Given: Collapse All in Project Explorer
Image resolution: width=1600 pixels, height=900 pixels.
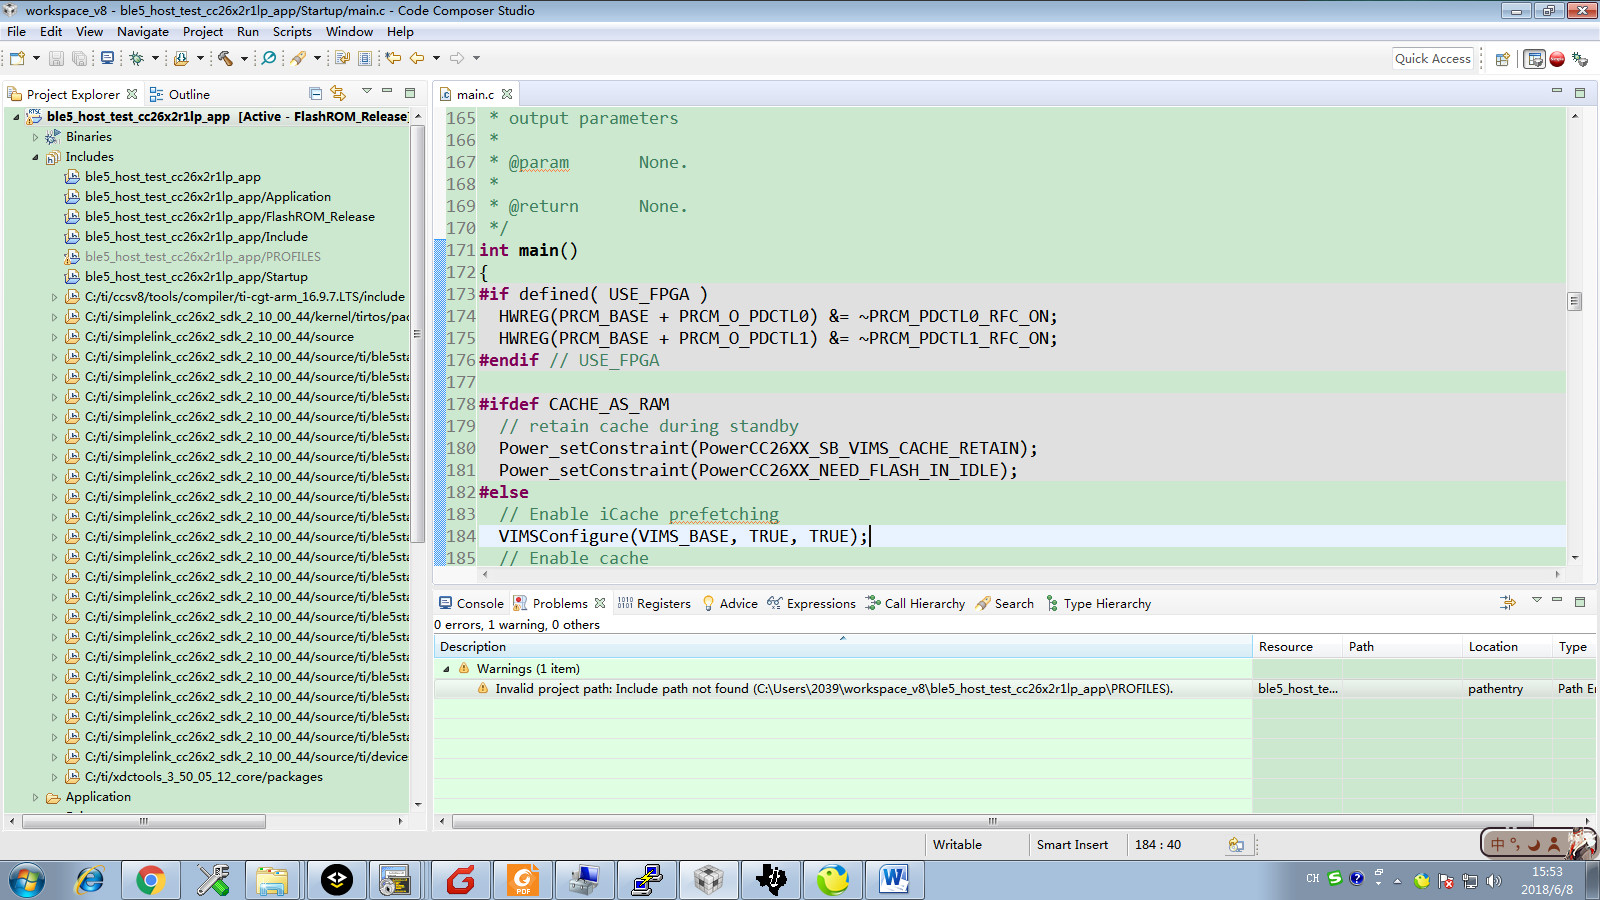Looking at the screenshot, I should point(316,93).
